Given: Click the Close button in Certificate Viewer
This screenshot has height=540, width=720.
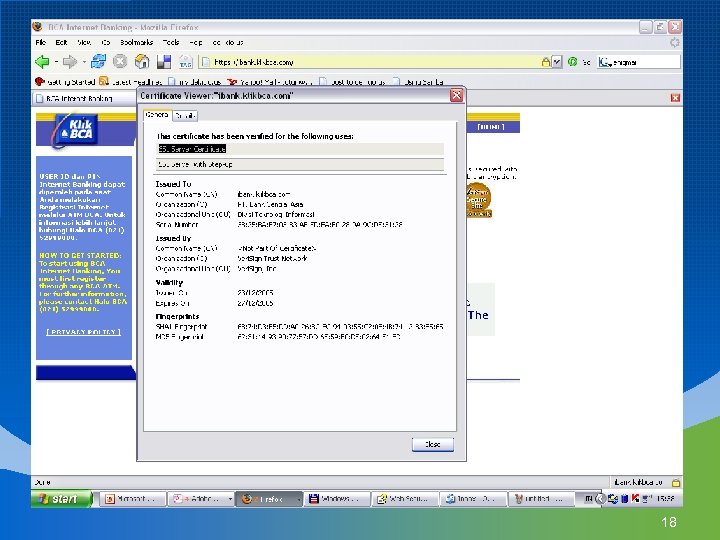Looking at the screenshot, I should [433, 444].
